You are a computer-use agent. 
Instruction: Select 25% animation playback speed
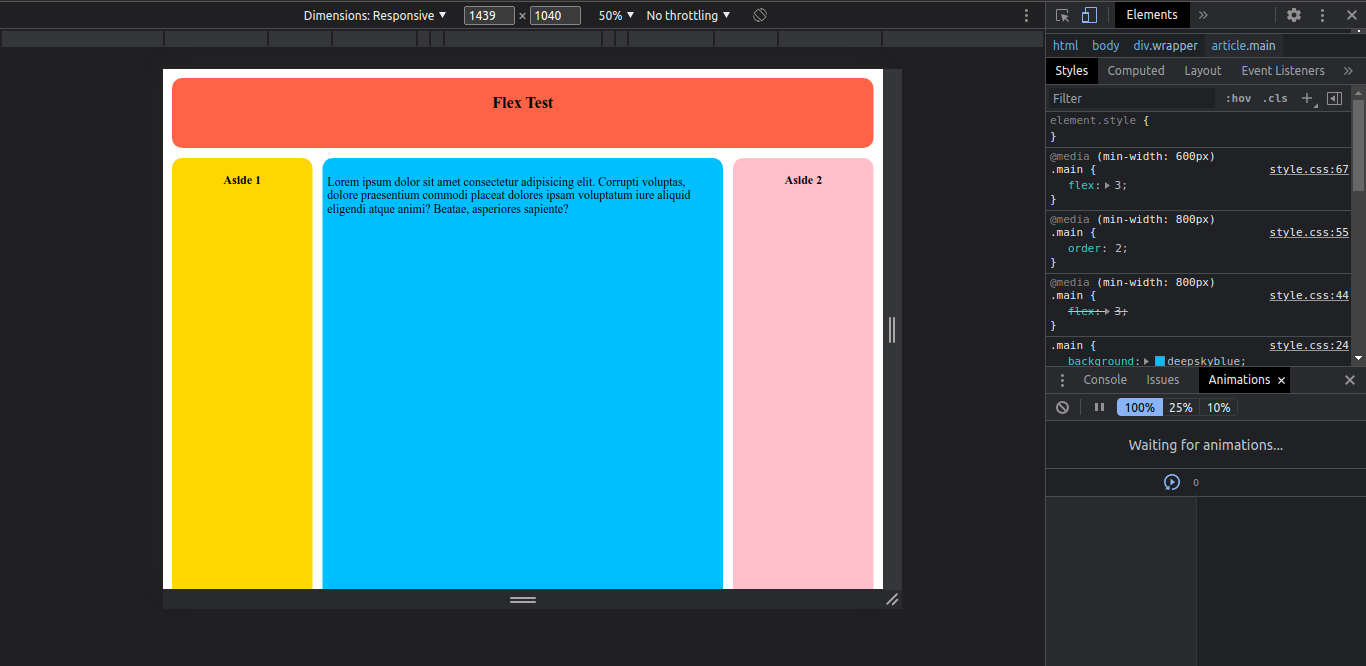click(1181, 407)
